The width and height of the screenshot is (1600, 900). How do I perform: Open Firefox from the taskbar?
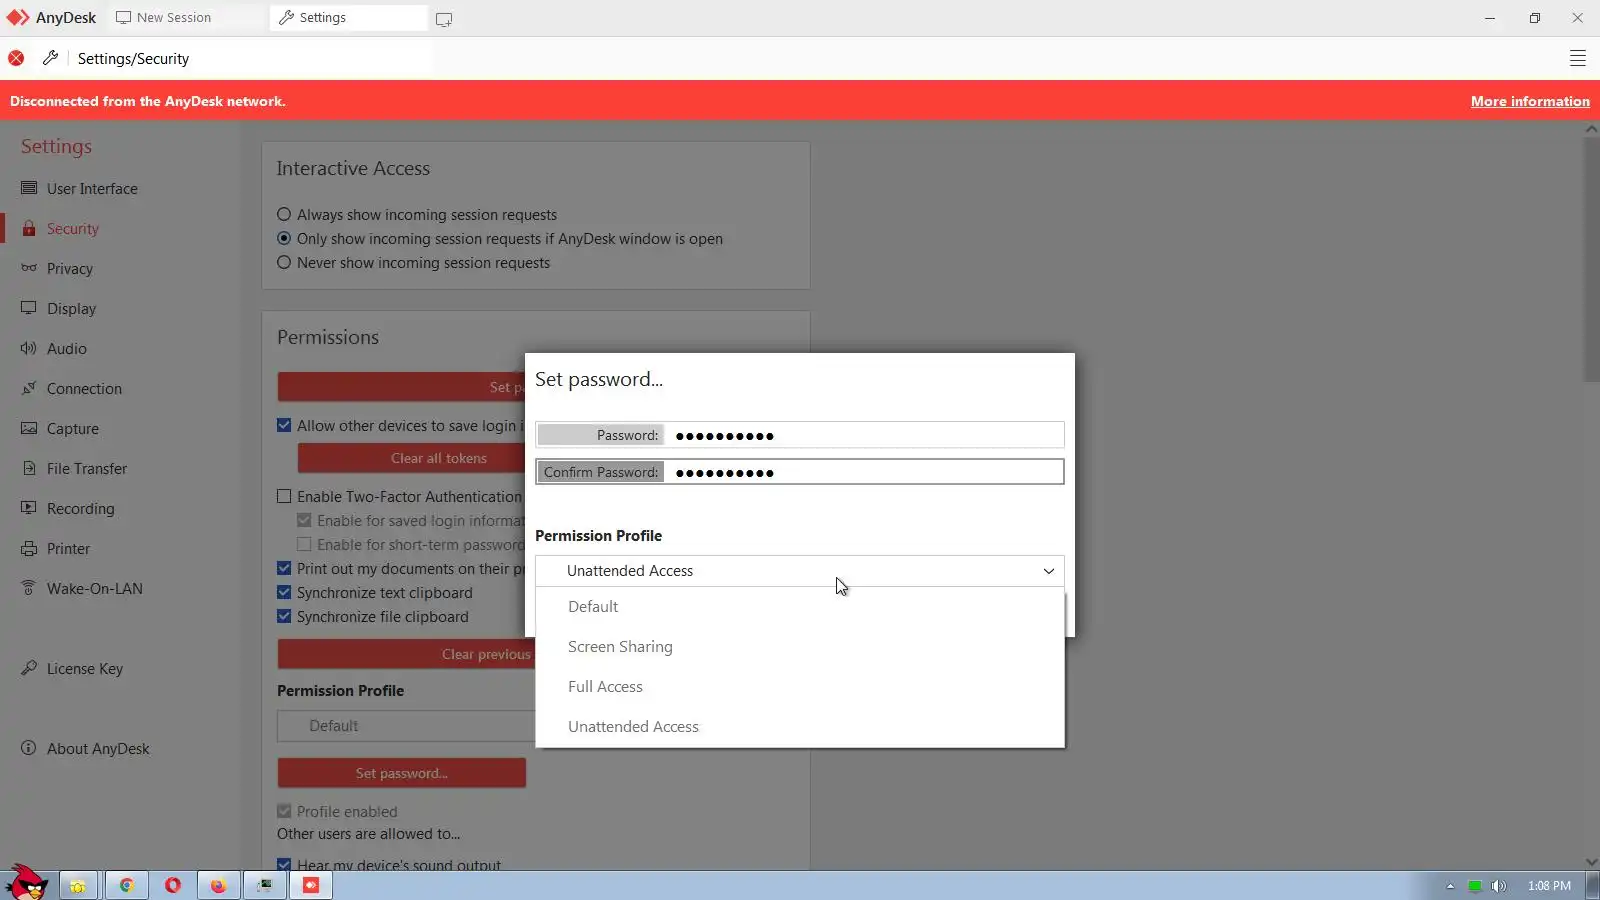coord(219,885)
